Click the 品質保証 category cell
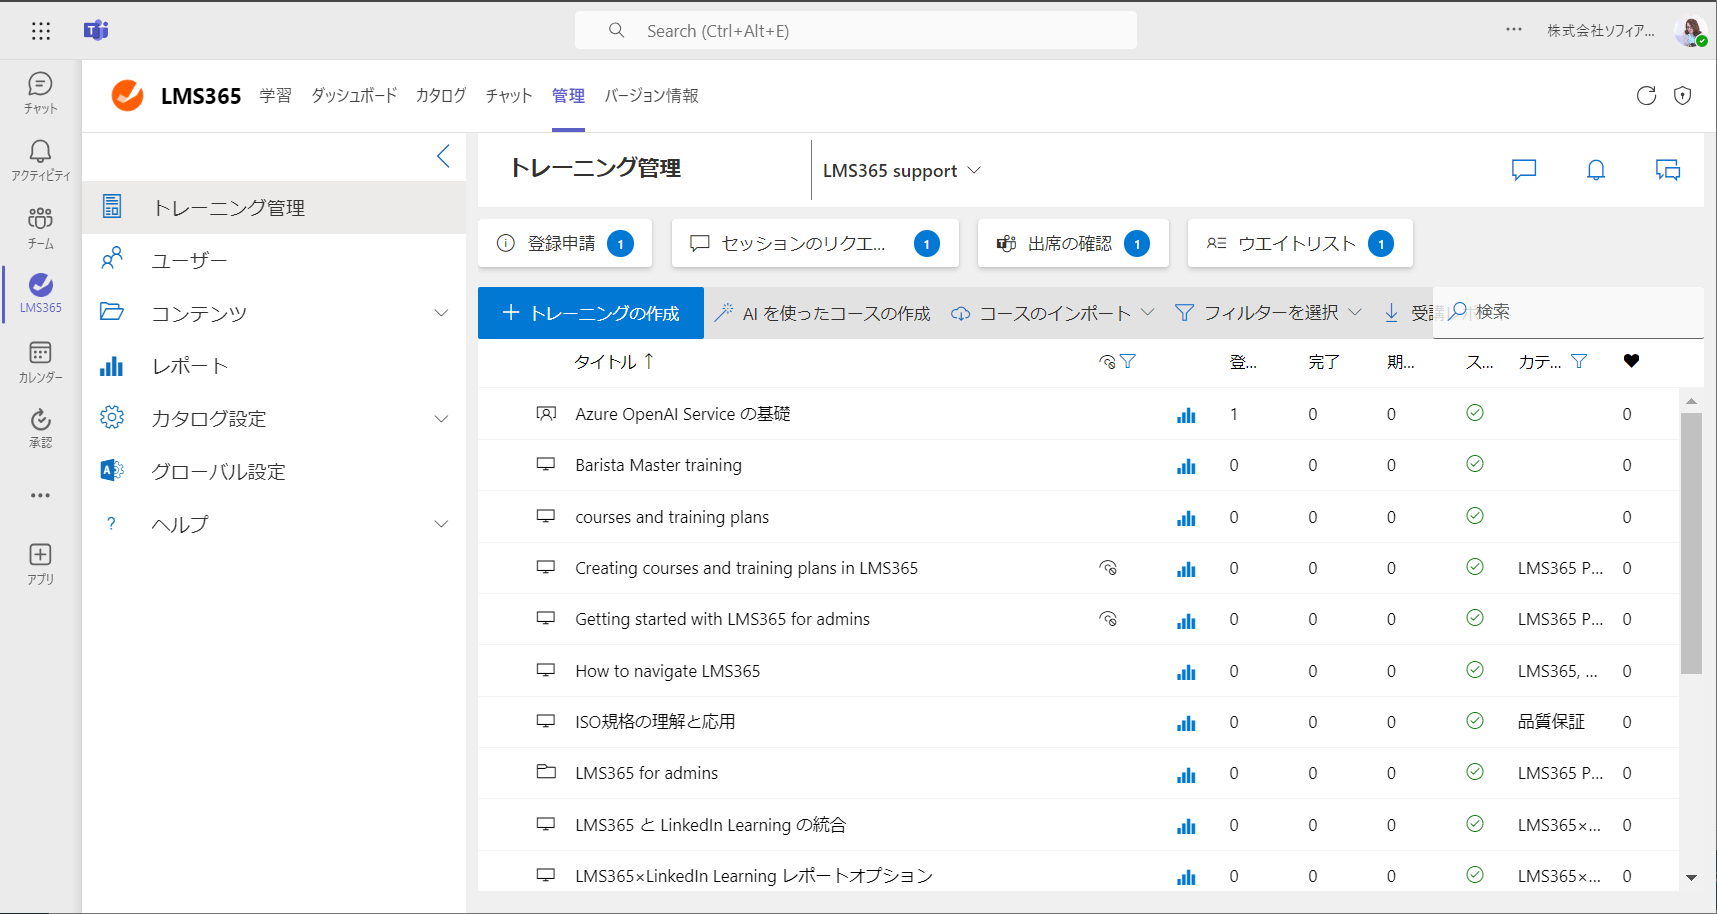The height and width of the screenshot is (914, 1717). [1551, 722]
